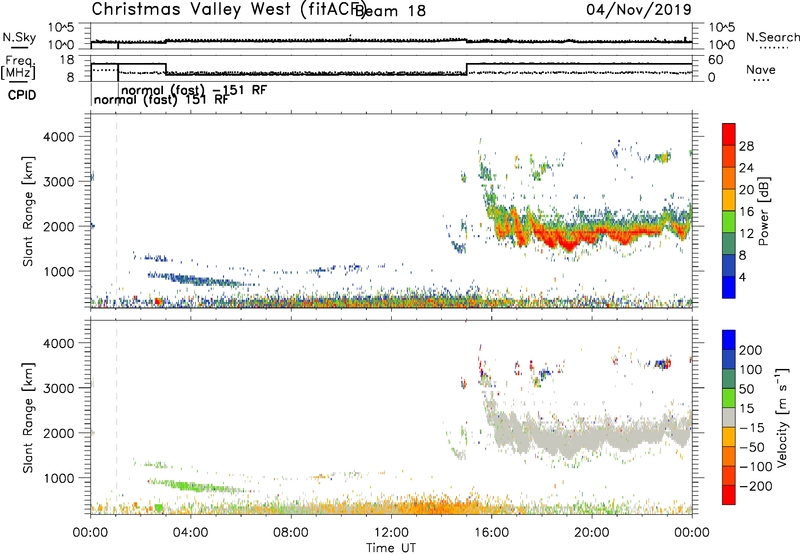Click the 'Freq. [MHz]' legend label
The height and width of the screenshot is (554, 800).
tap(18, 67)
